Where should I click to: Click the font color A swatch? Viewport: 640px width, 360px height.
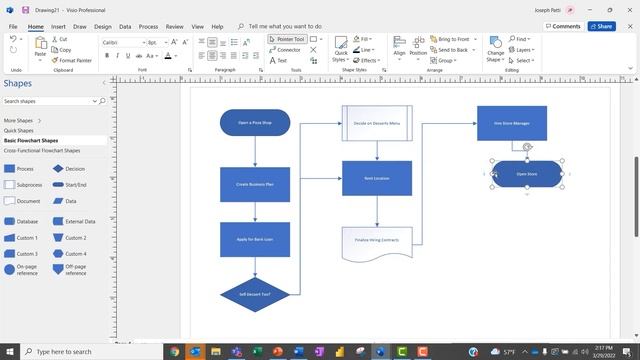[x=168, y=56]
